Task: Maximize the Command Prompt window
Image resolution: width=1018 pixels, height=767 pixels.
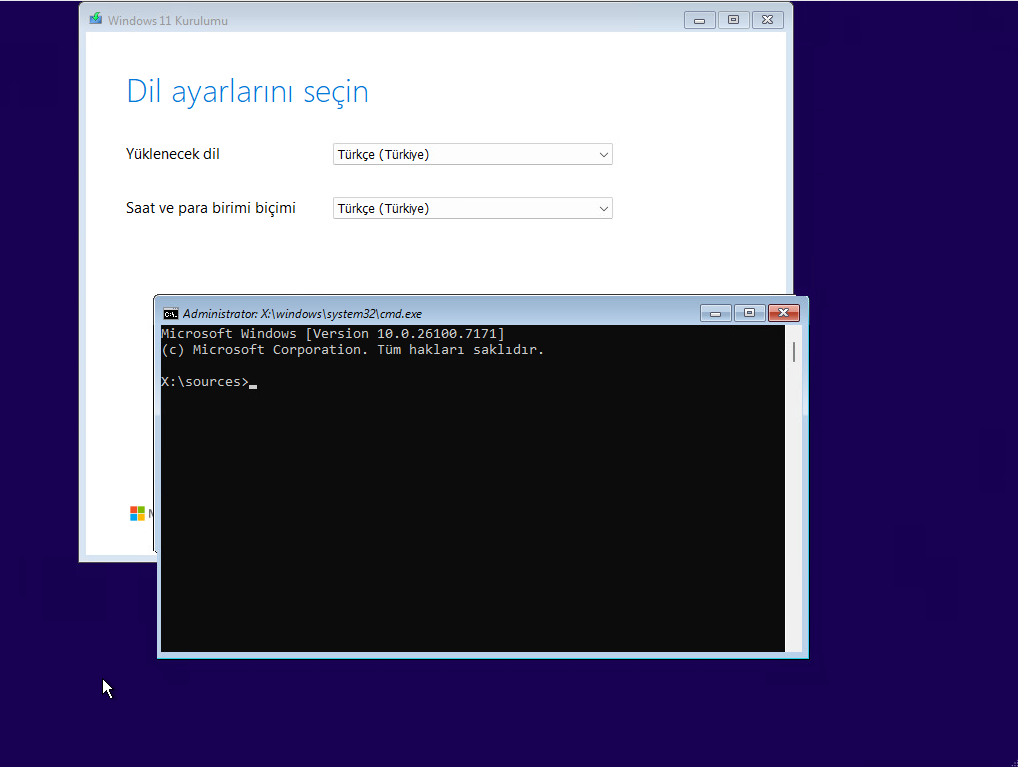Action: point(749,313)
